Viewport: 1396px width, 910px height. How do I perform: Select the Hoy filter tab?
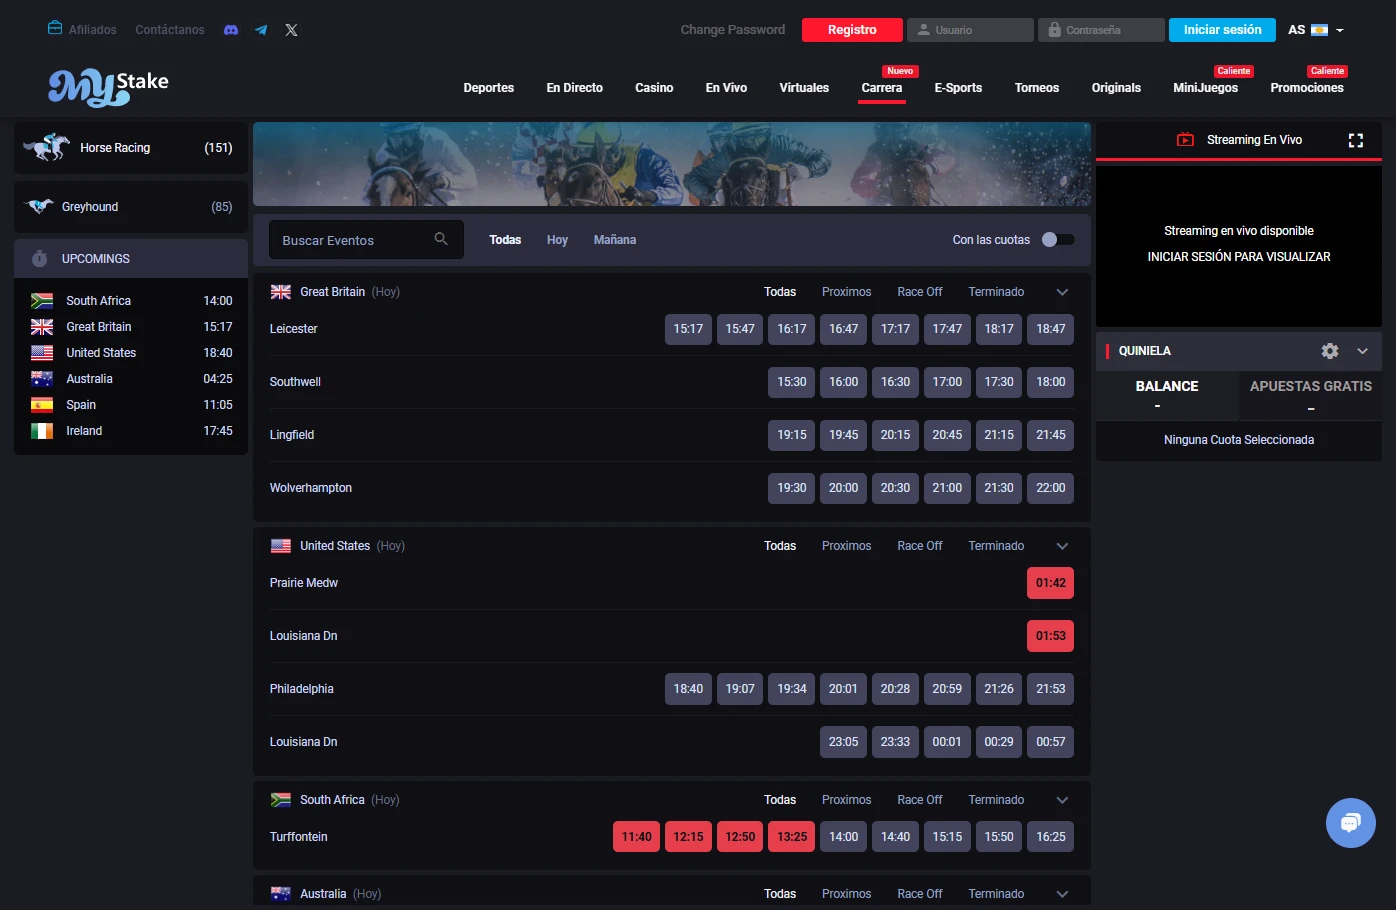click(x=557, y=240)
